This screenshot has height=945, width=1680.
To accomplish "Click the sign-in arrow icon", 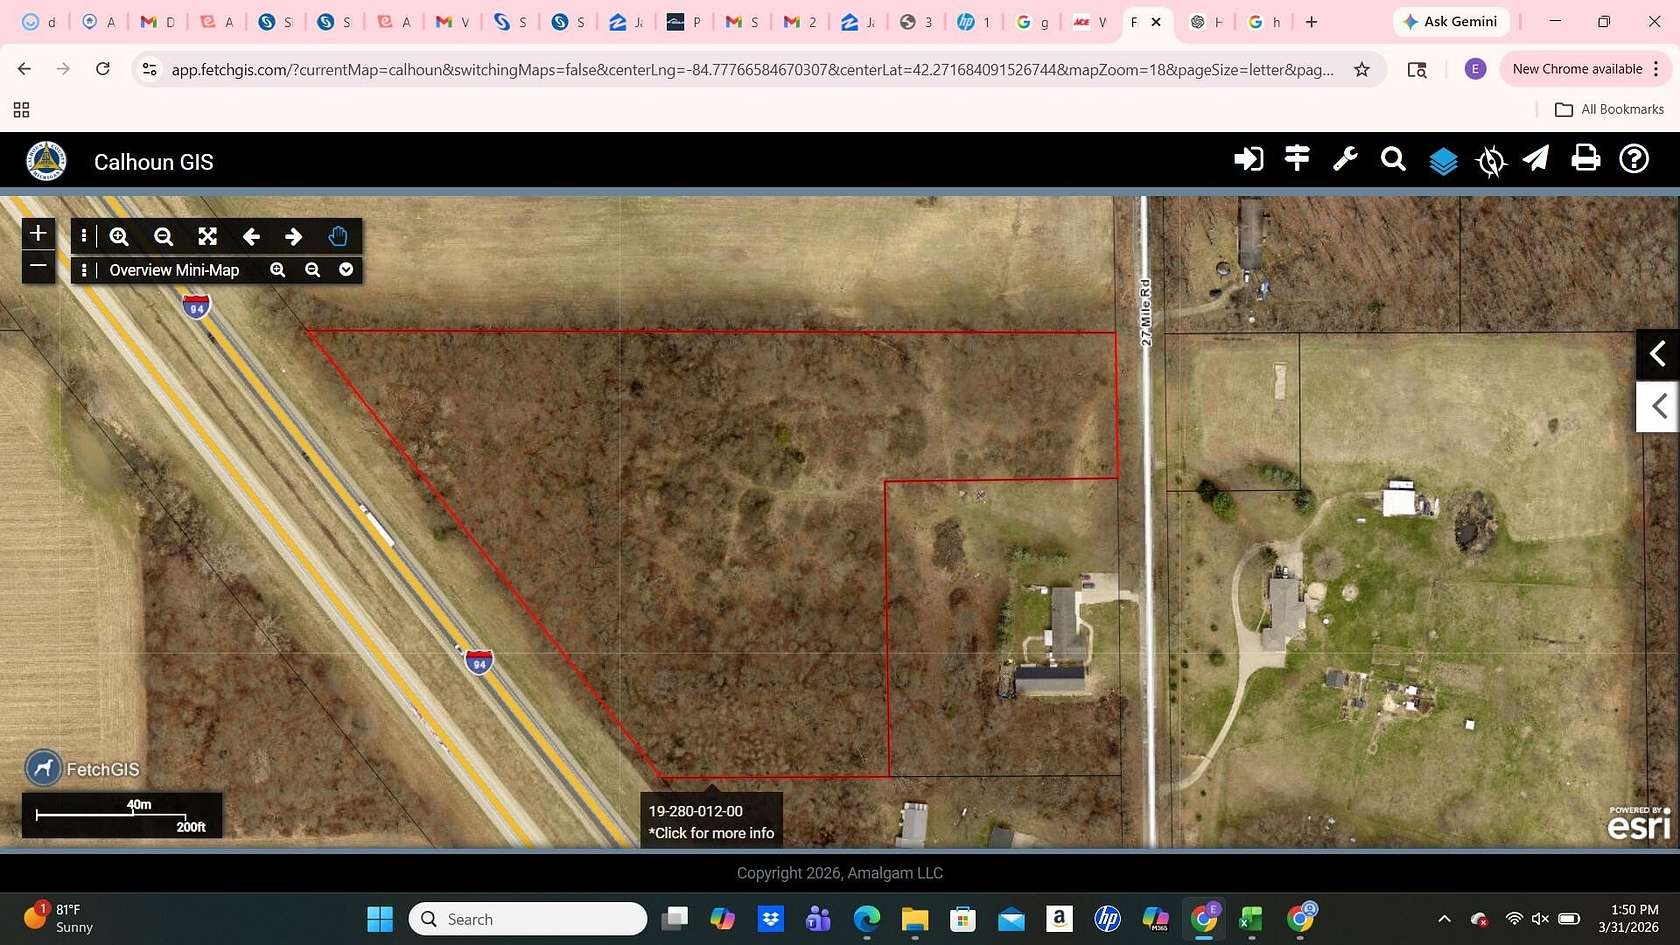I will 1248,160.
